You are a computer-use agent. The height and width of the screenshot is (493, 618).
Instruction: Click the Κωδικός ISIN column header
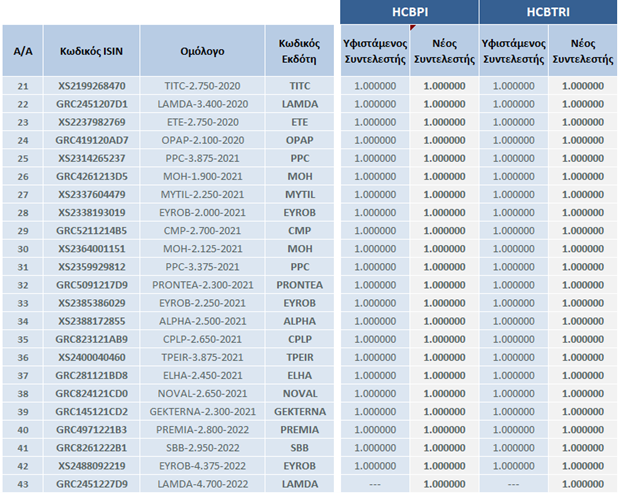pyautogui.click(x=92, y=51)
